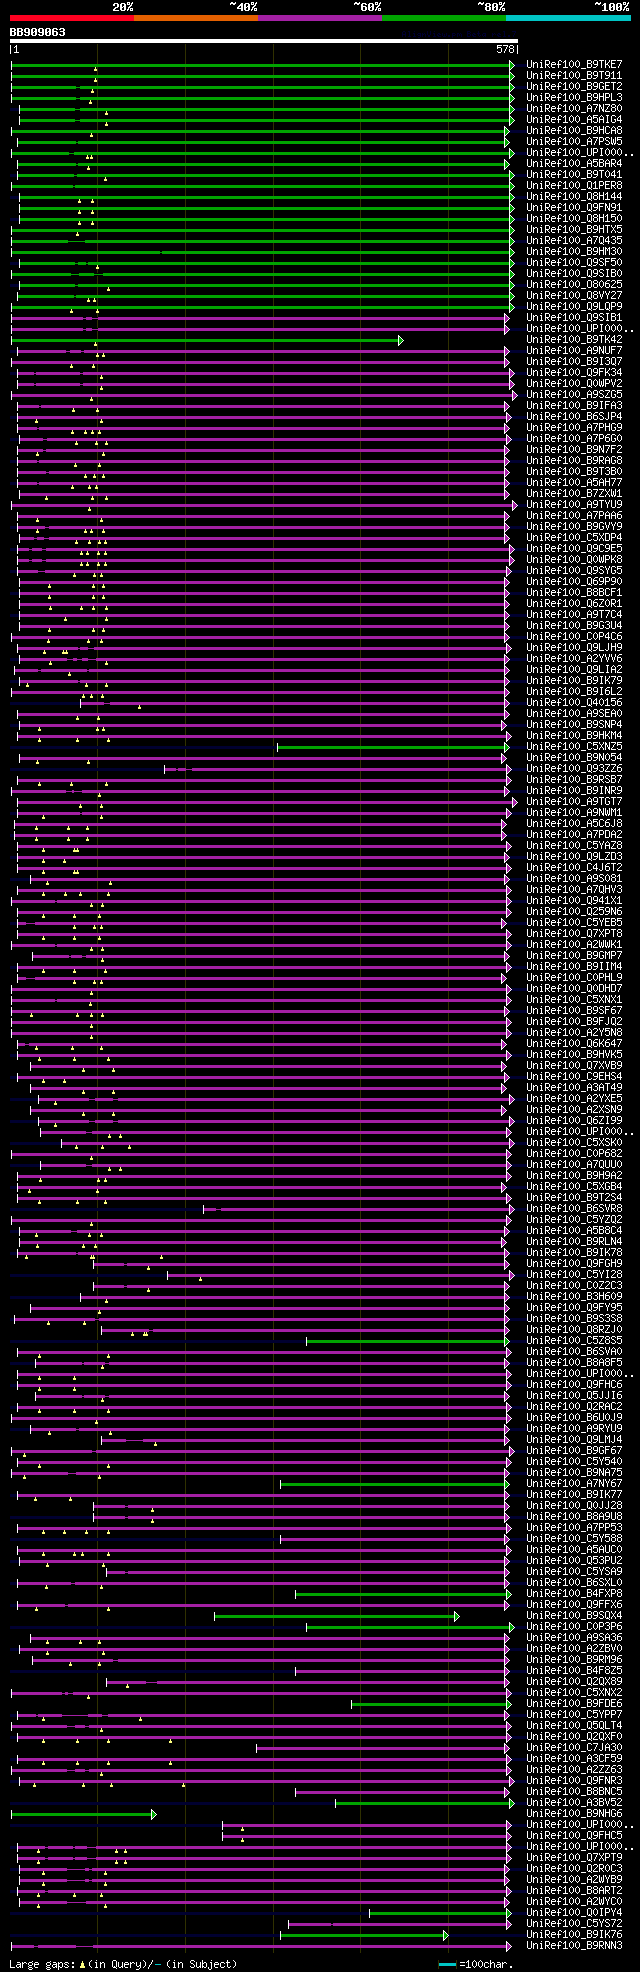Click the green alignment bar of C5Z8S5
This screenshot has height=1972, width=640.
[408, 1340]
